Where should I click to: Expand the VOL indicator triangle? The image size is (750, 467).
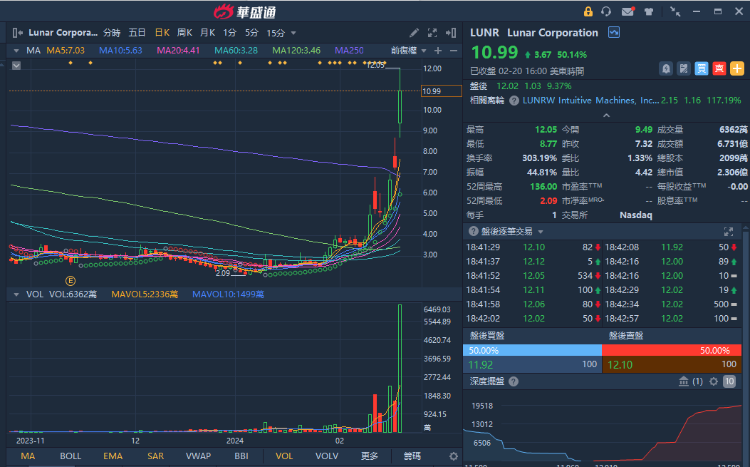pyautogui.click(x=16, y=294)
